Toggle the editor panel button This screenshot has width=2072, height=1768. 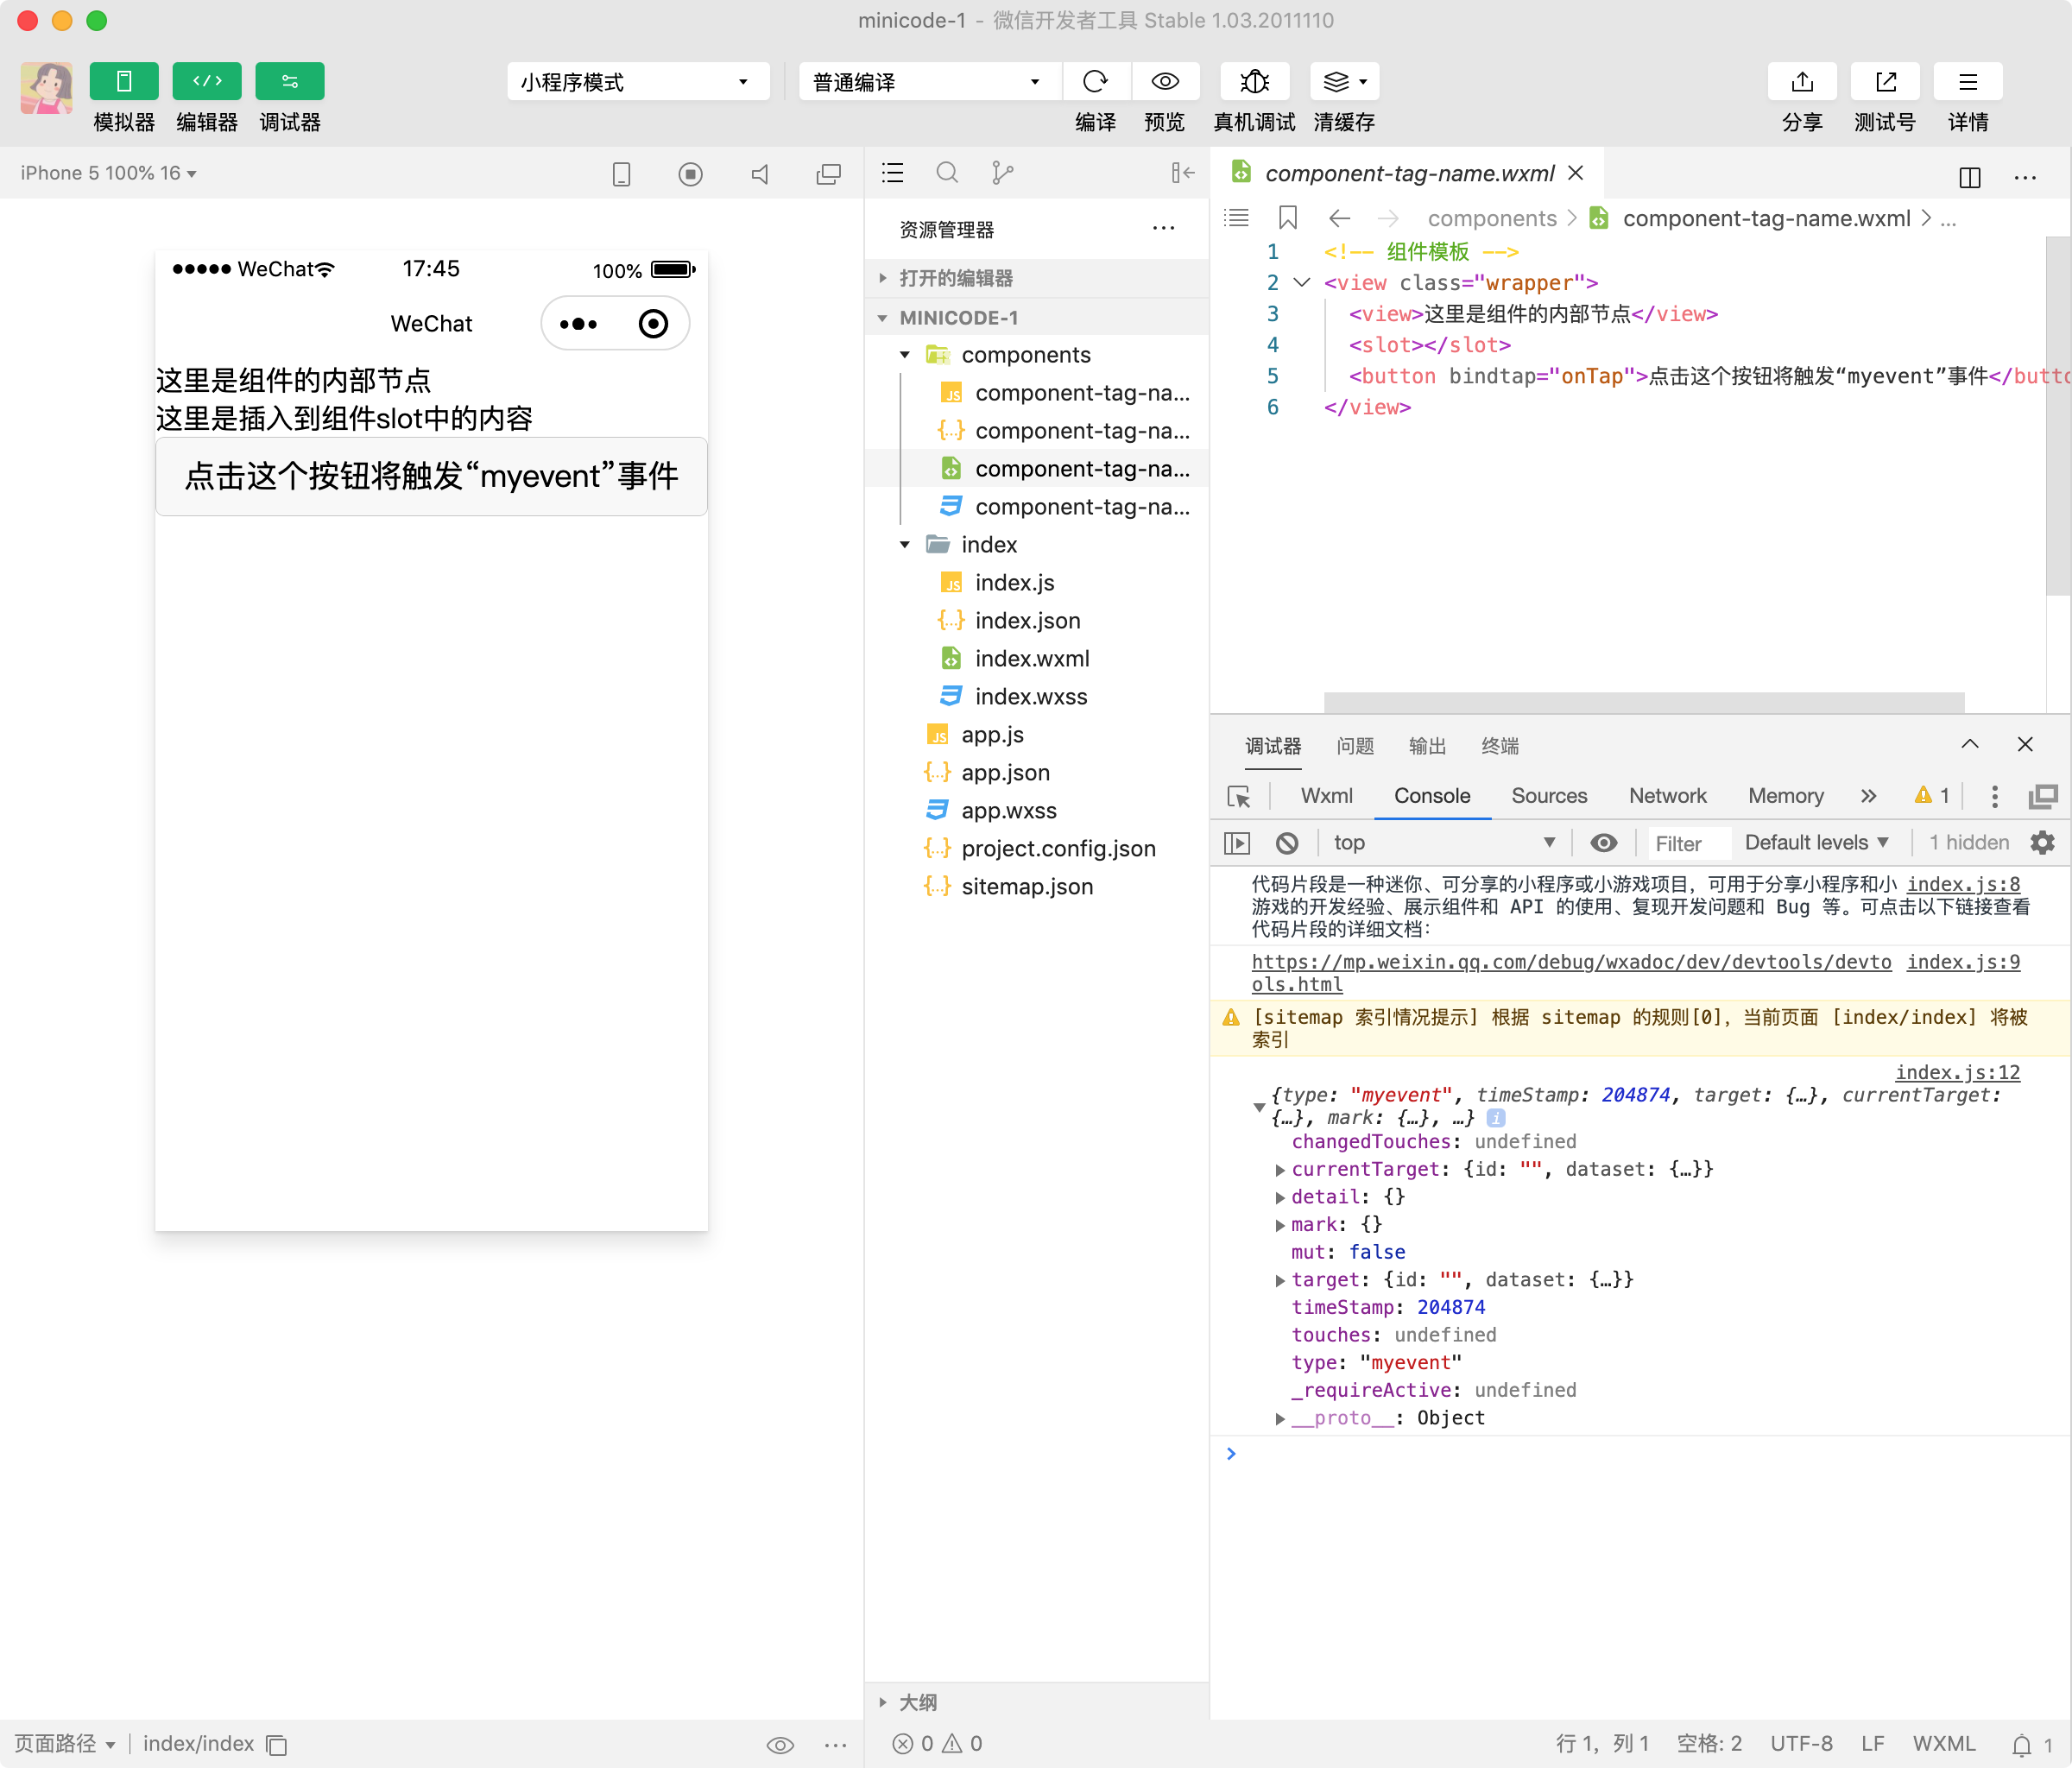(207, 81)
